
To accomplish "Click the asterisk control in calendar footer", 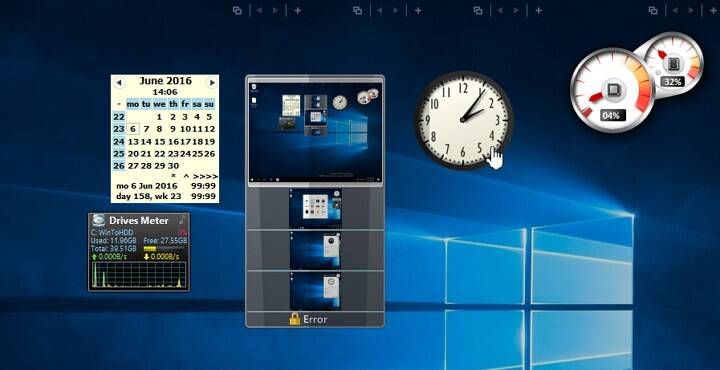I will tap(173, 176).
